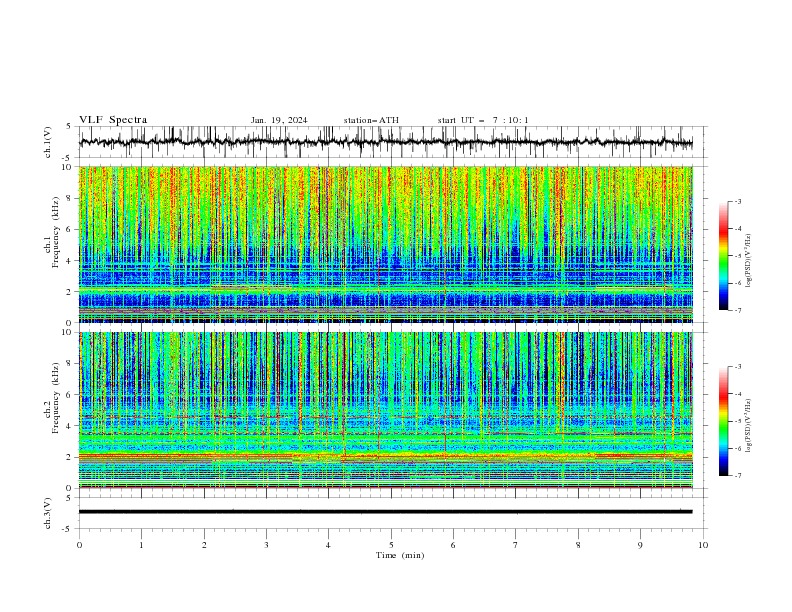Click the time-axis tick label "7"

click(x=516, y=545)
